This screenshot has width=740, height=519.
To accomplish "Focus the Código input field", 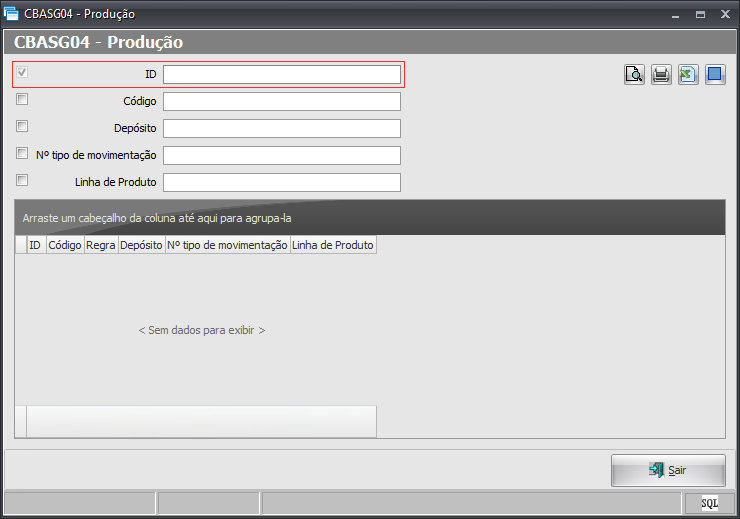I will coord(282,101).
